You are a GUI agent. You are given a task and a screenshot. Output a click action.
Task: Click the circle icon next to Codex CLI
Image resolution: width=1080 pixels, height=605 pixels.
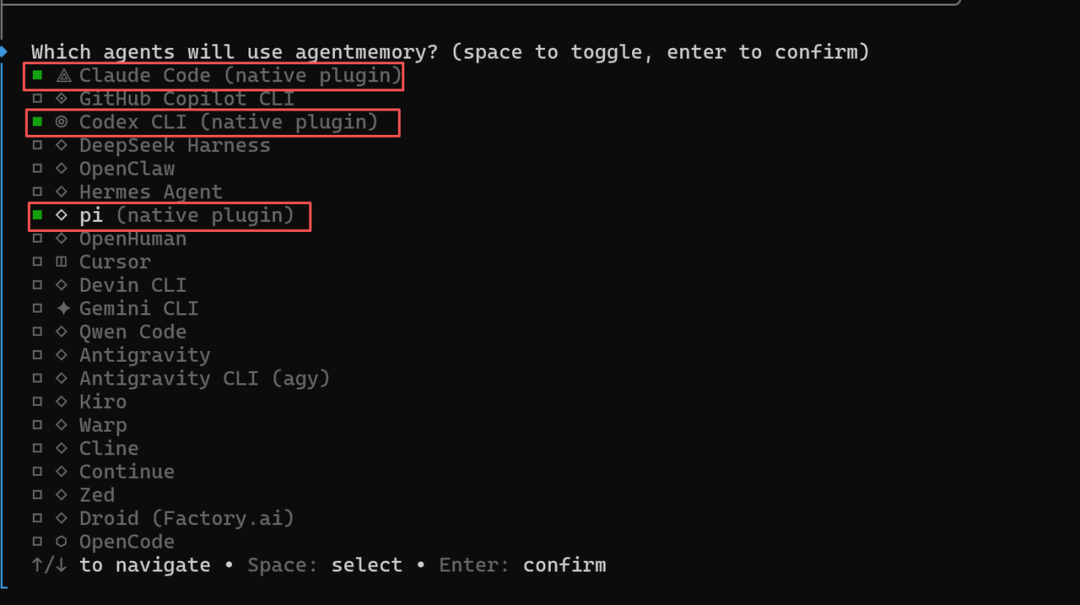pyautogui.click(x=61, y=122)
